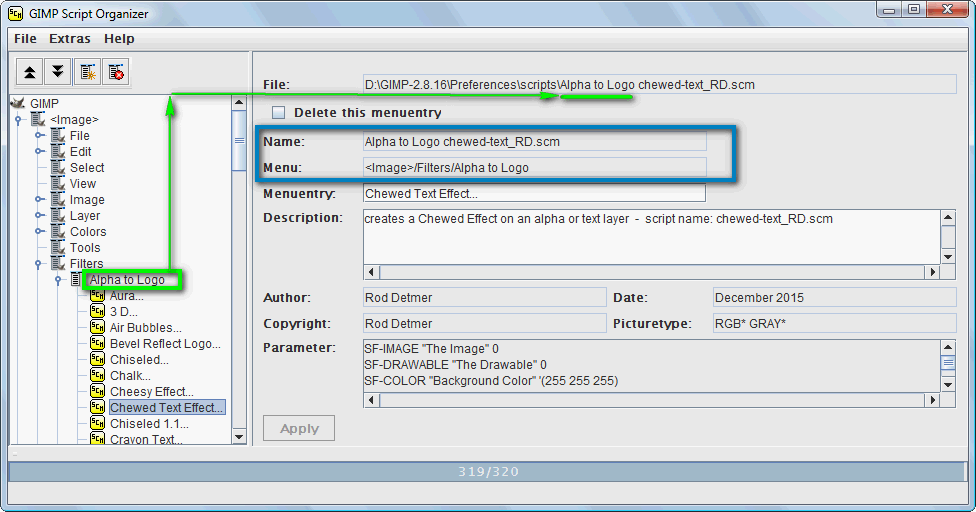Open the File menu
The image size is (976, 512).
26,39
